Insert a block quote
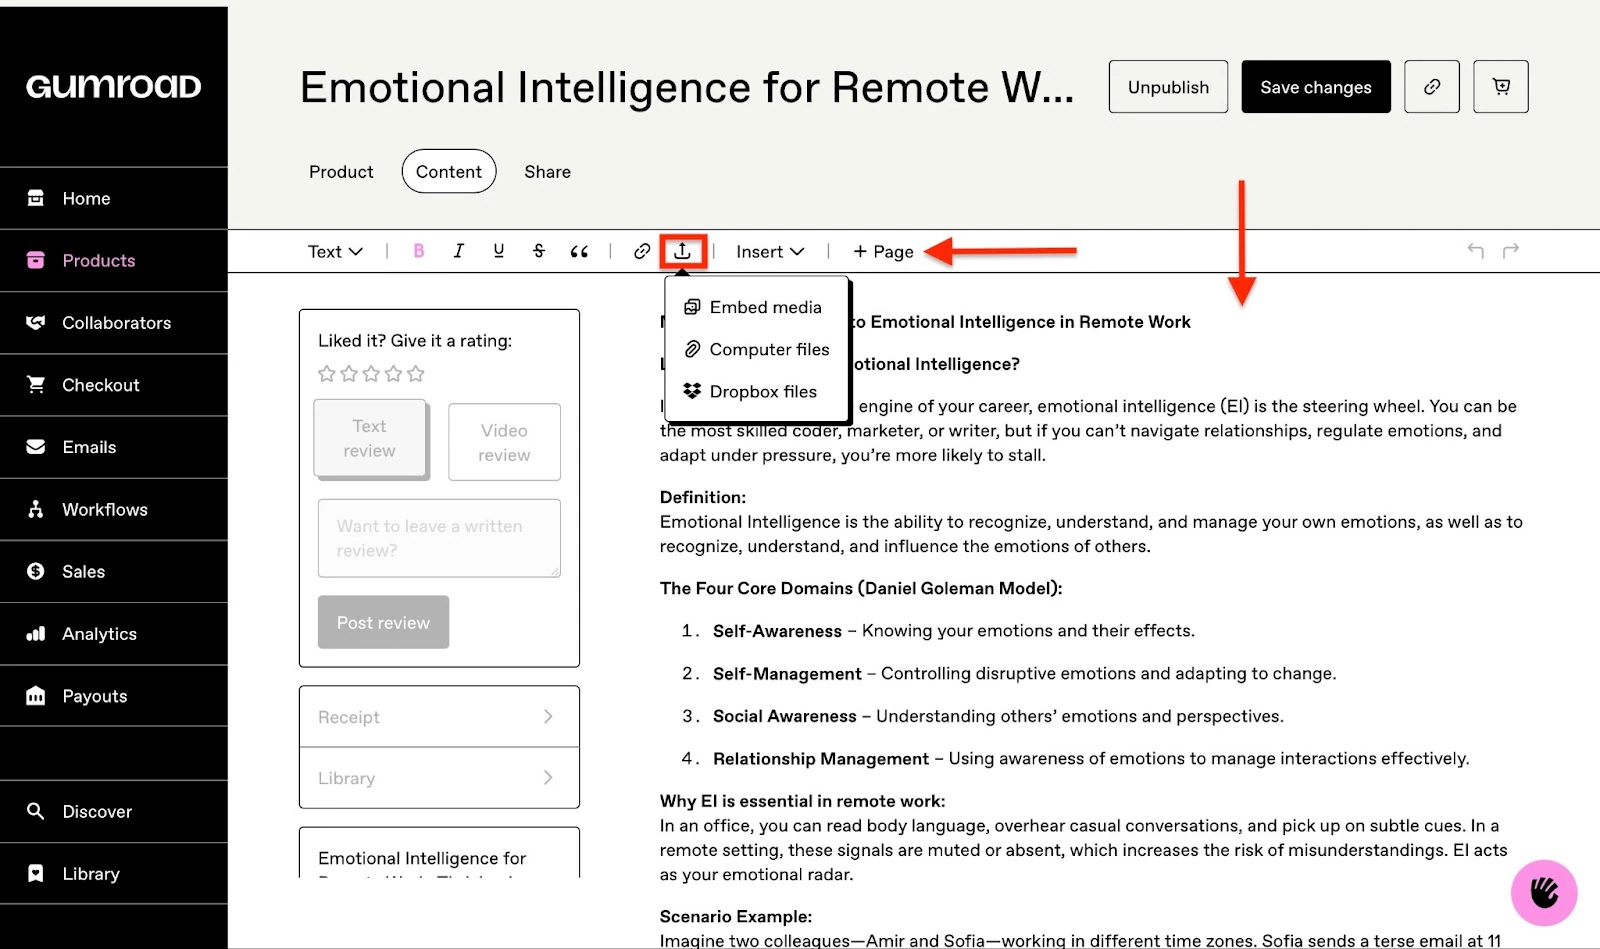 (579, 251)
